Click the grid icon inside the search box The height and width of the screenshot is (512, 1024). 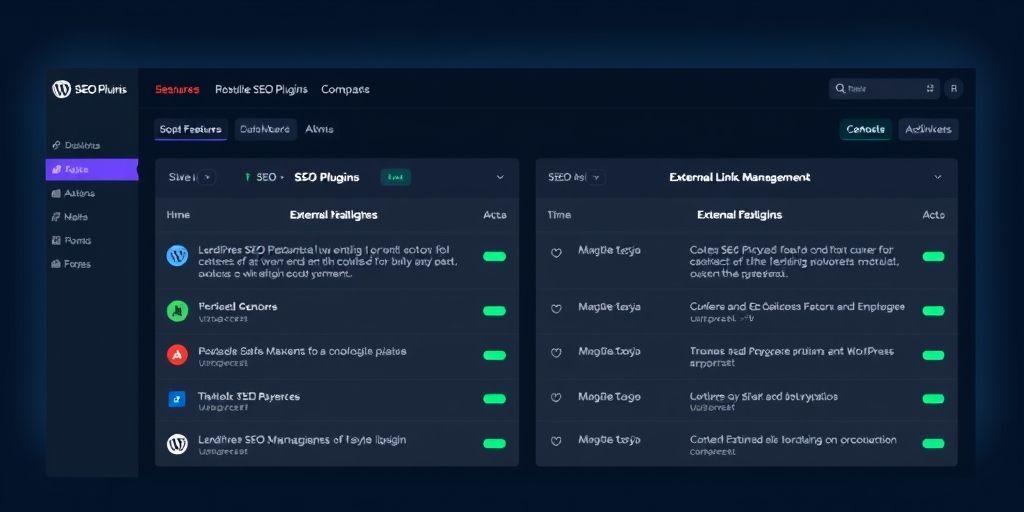pos(930,89)
